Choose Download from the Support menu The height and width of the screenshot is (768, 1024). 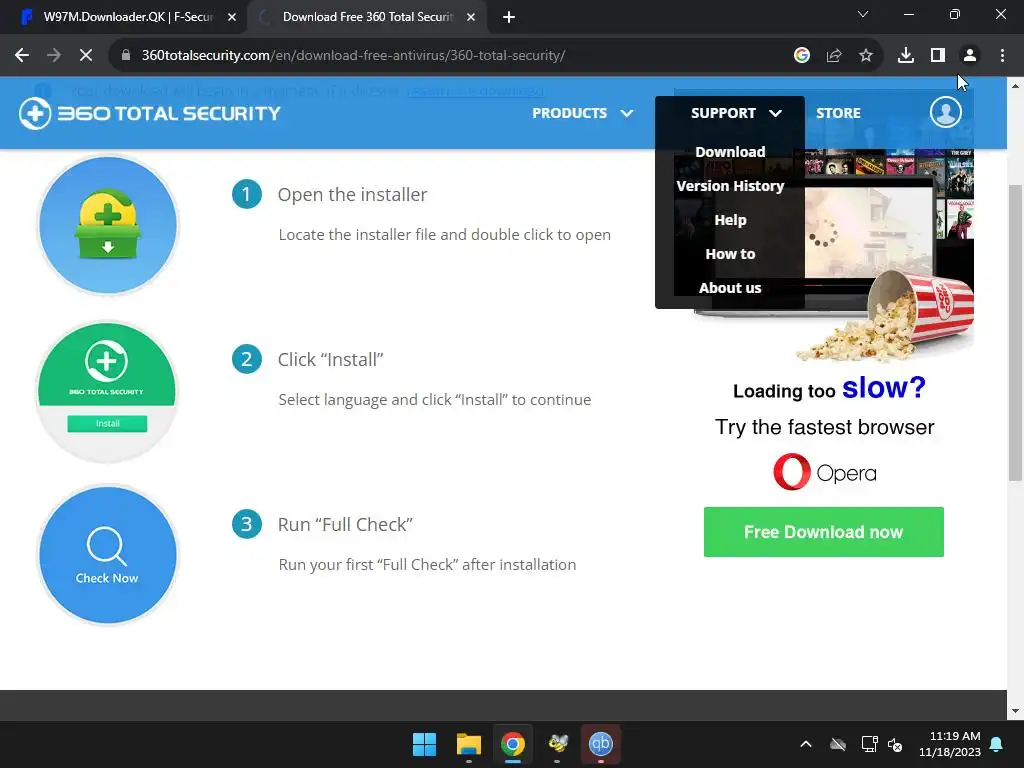(x=730, y=152)
